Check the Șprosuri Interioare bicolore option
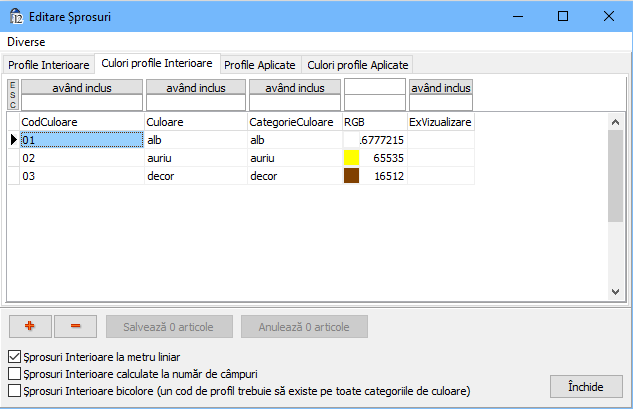The width and height of the screenshot is (633, 409). point(14,391)
